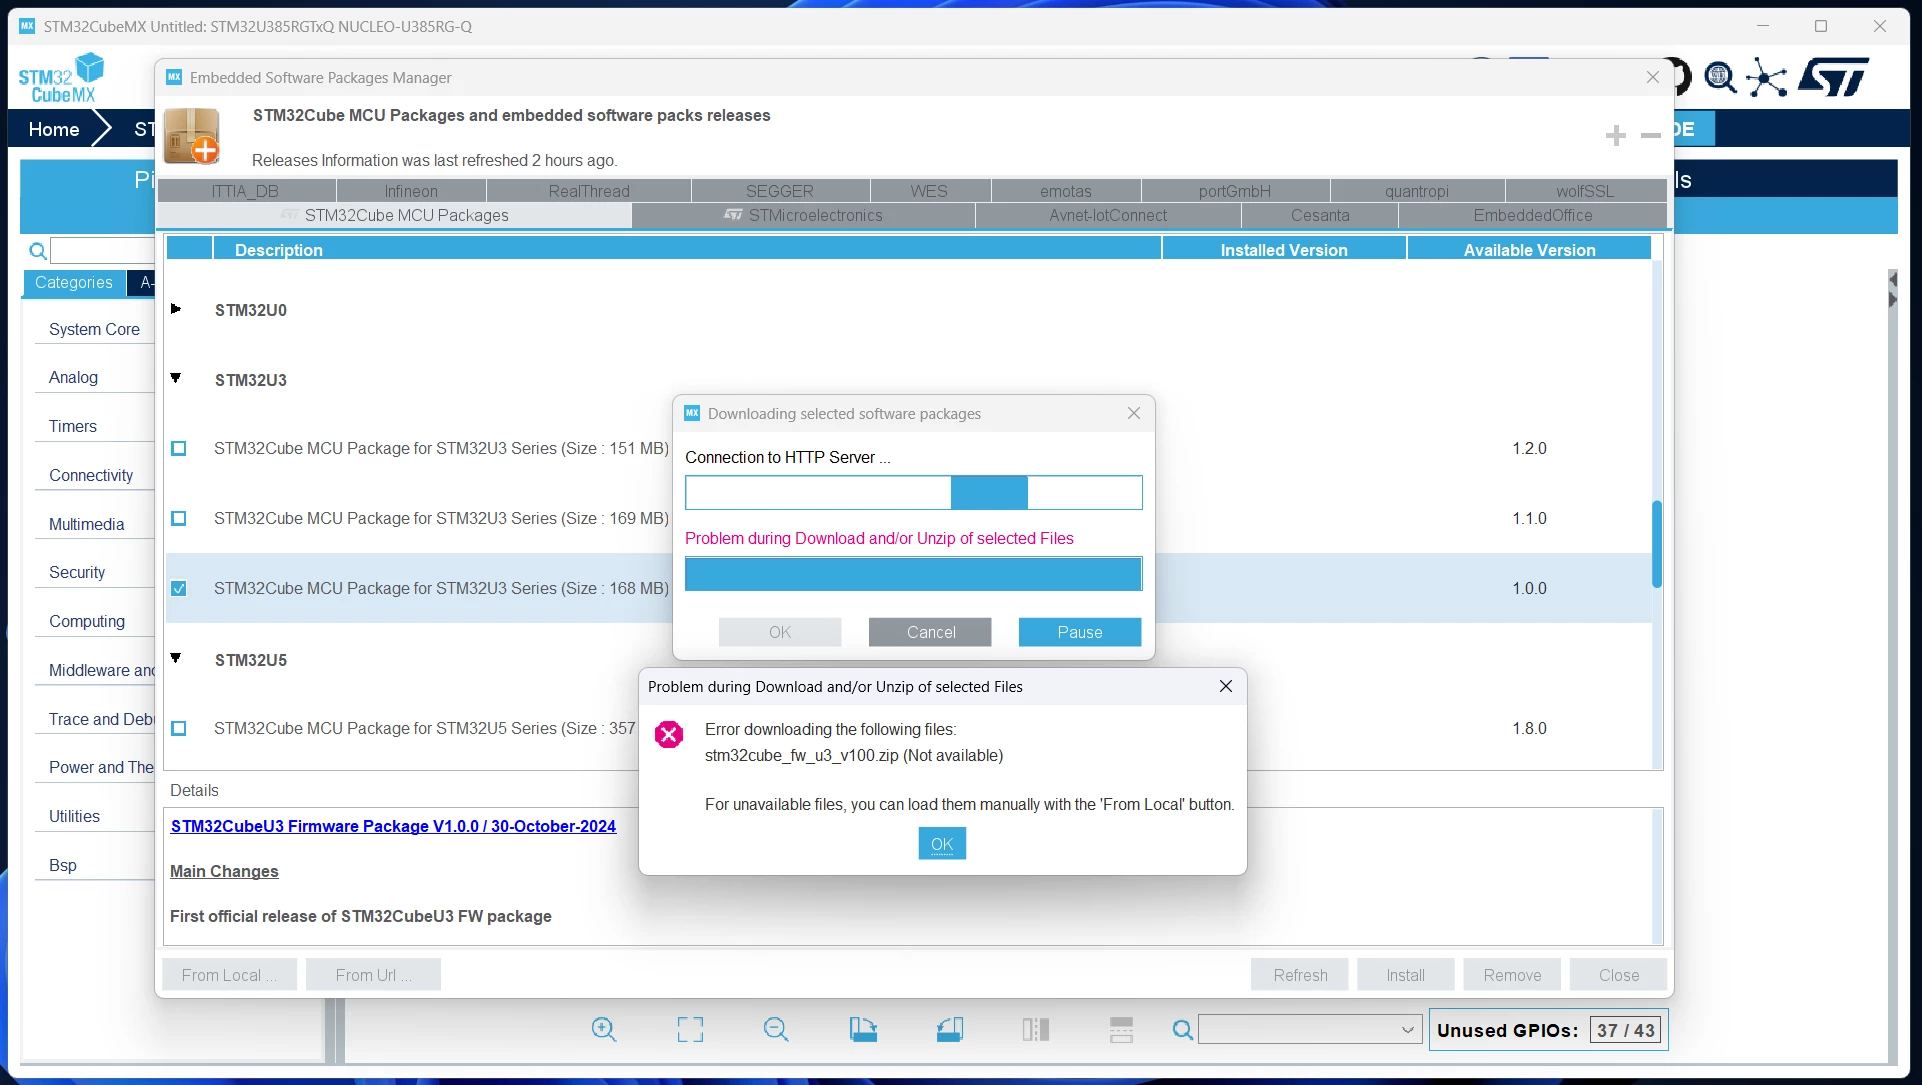Open the pin search dropdown at bottom
This screenshot has width=1922, height=1085.
pyautogui.click(x=1407, y=1030)
